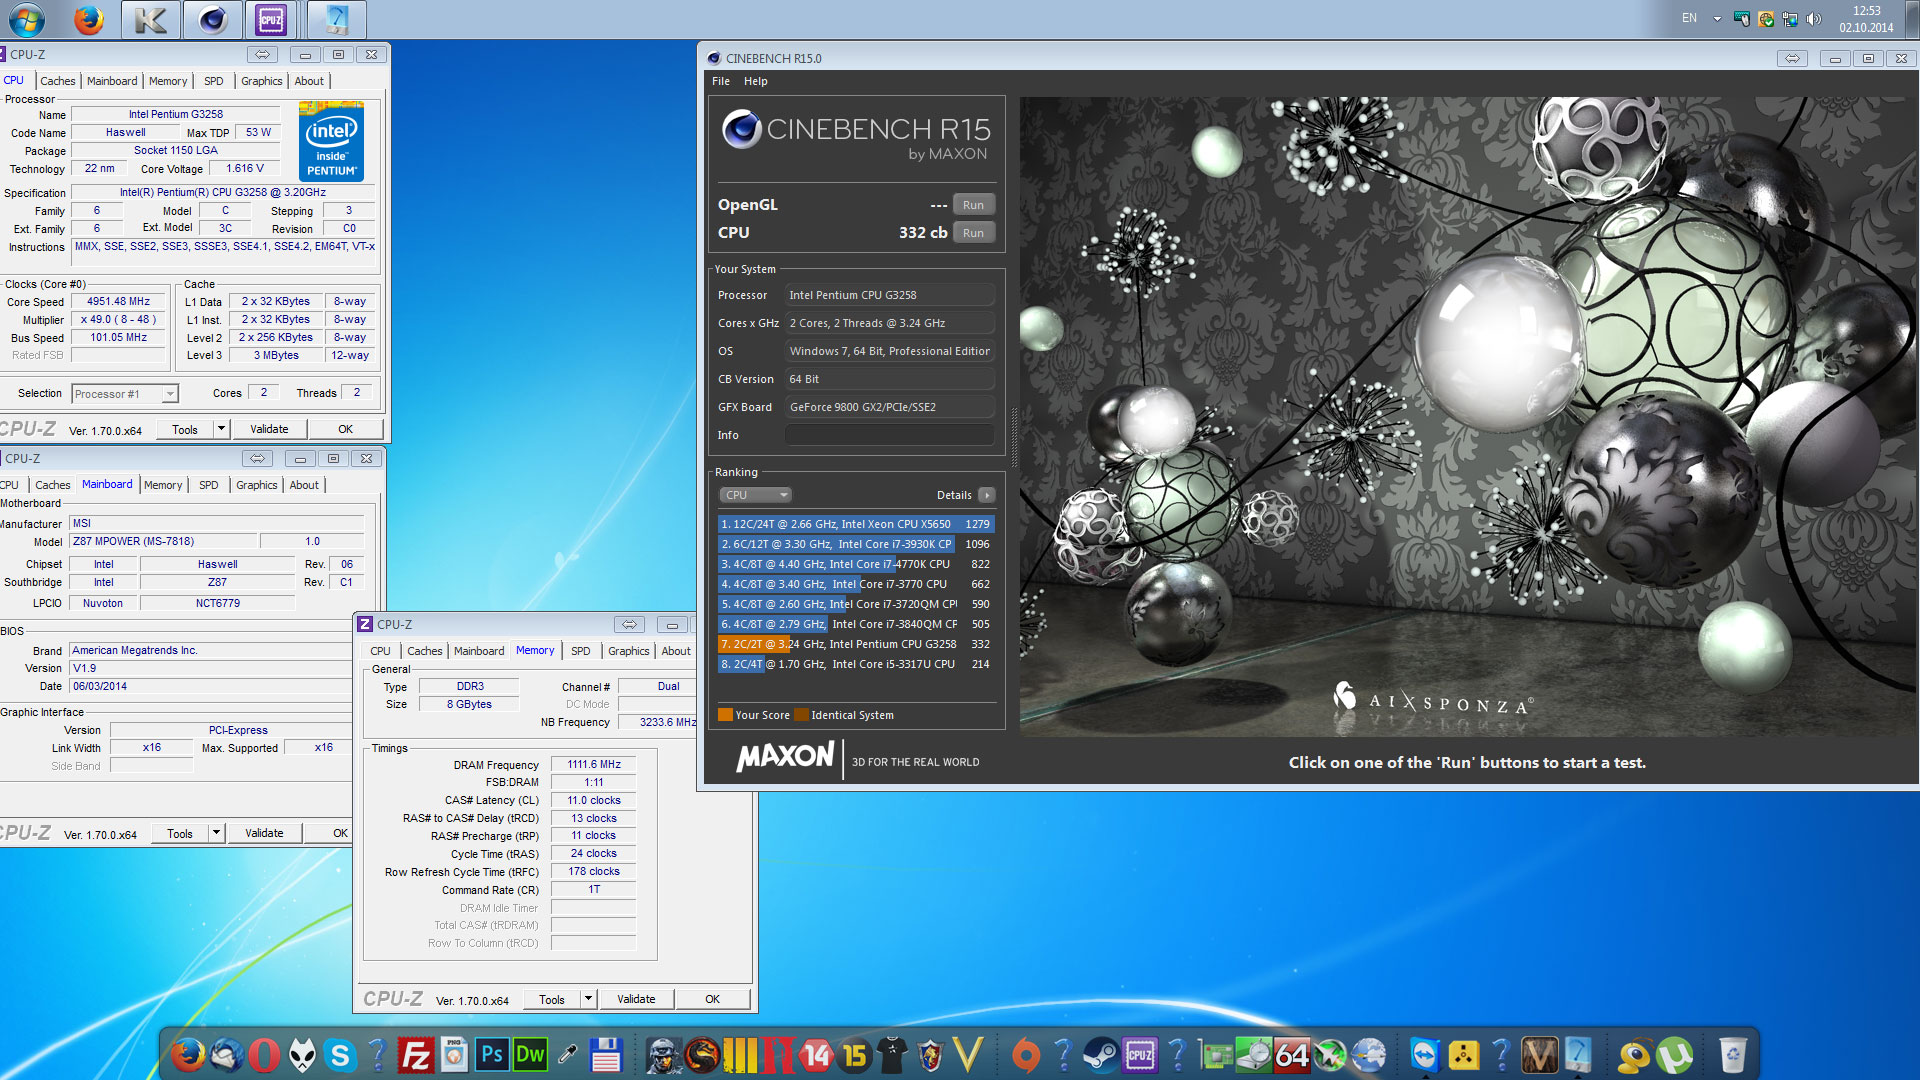Open the disk benchmark stopwatch dock icon
Screen dimensions: 1920x1080
coord(1254,1054)
